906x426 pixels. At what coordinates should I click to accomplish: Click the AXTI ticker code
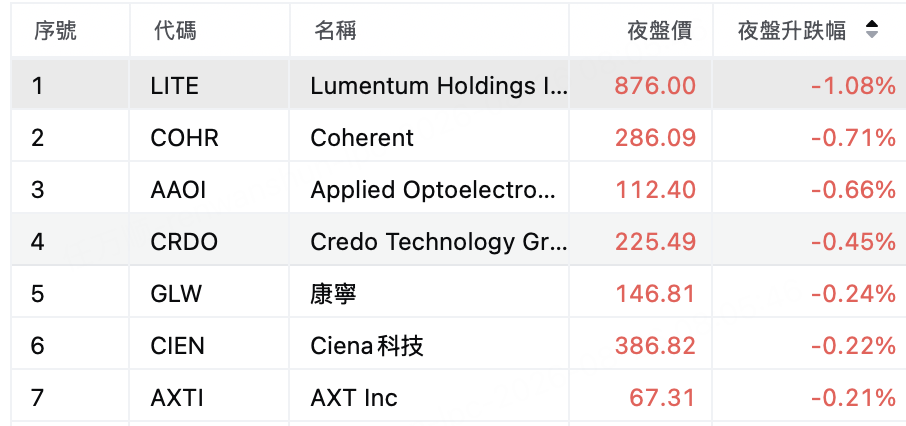point(177,398)
